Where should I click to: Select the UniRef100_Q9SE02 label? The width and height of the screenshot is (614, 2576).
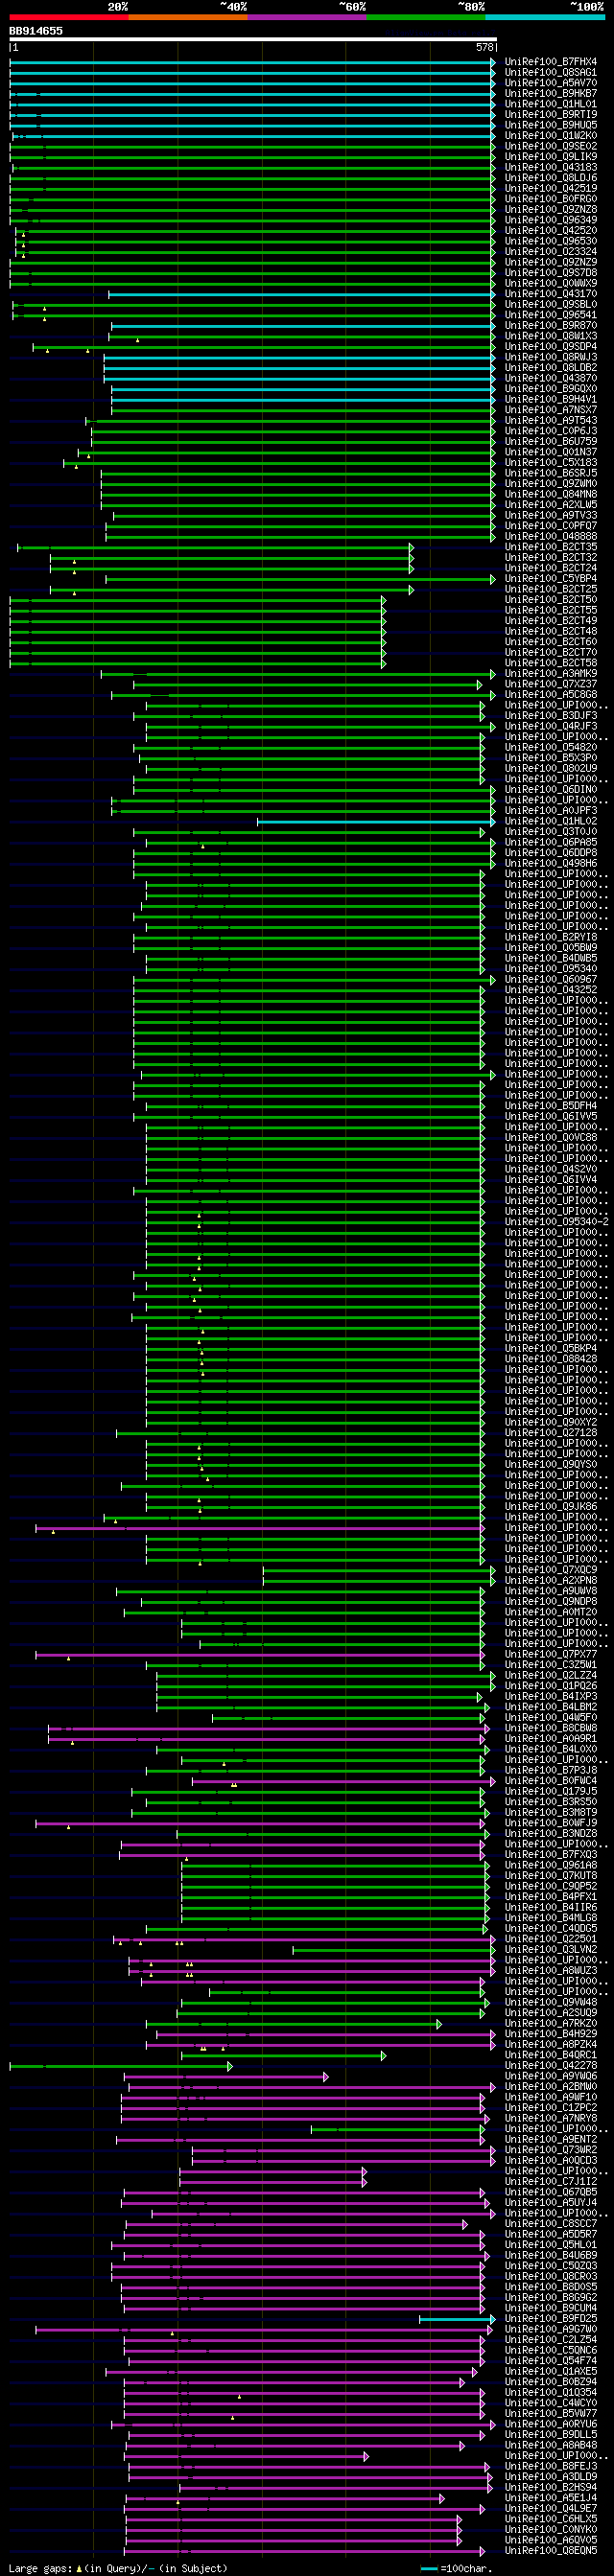[x=551, y=146]
